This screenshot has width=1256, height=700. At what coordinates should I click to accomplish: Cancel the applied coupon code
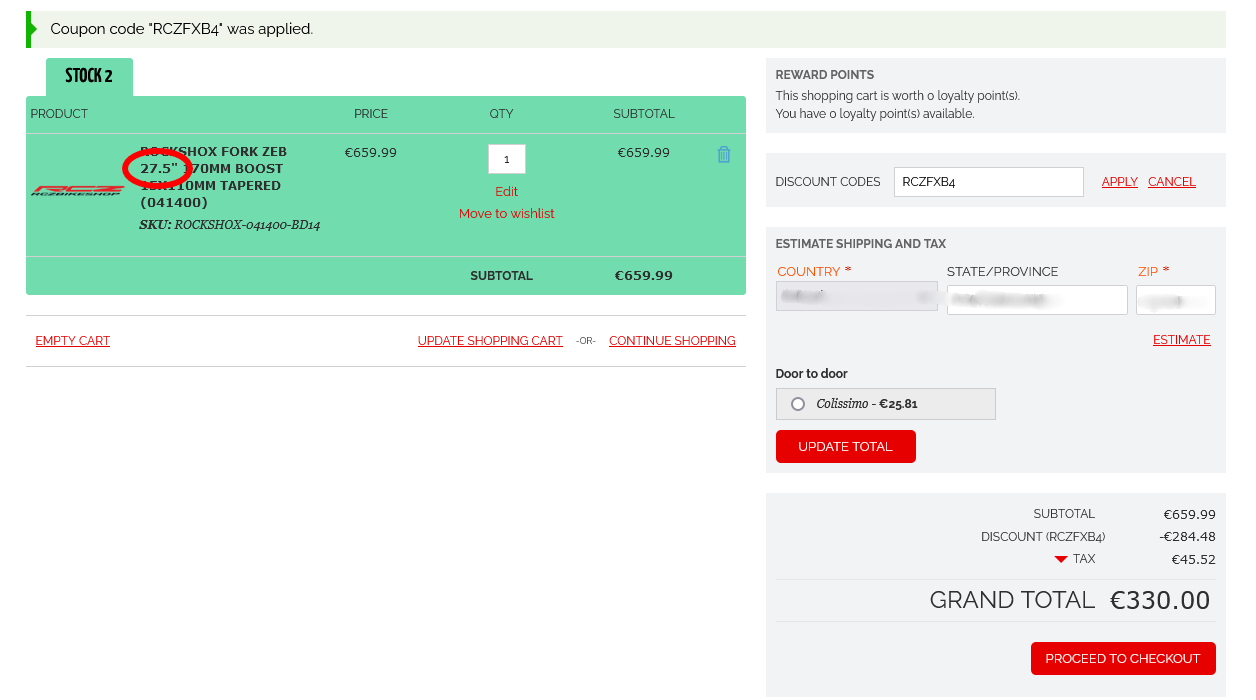coord(1171,182)
